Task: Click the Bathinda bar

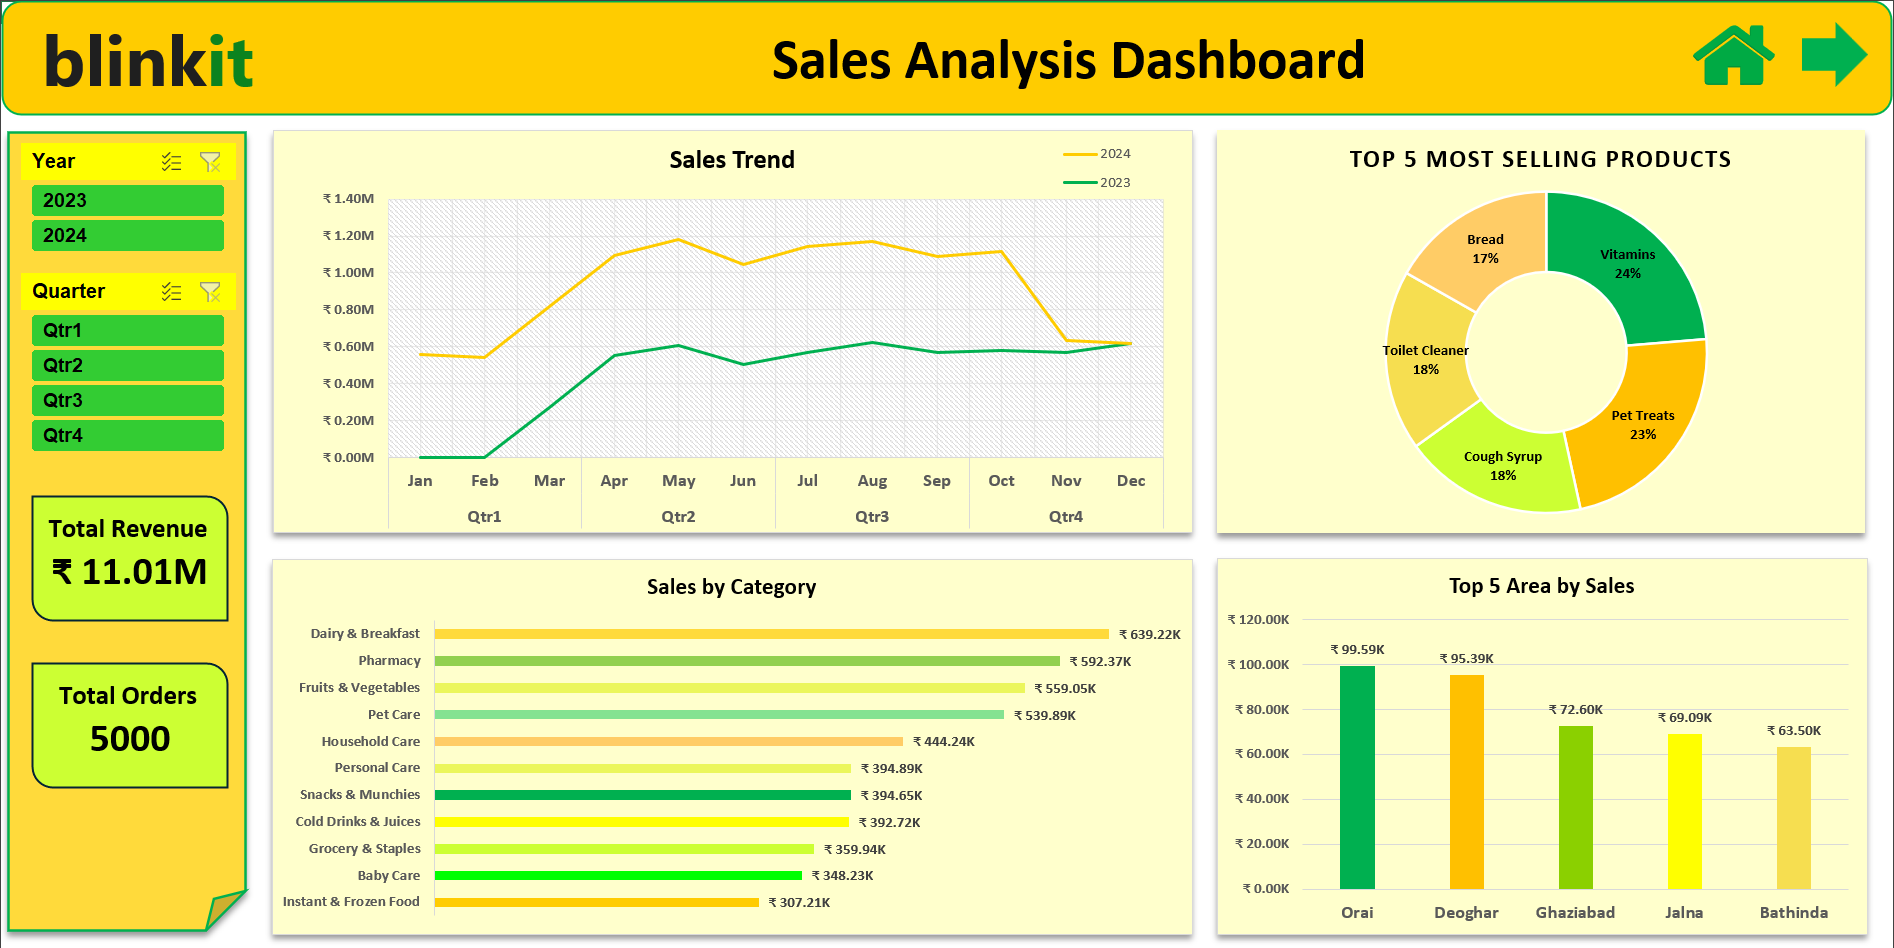Action: click(1794, 818)
